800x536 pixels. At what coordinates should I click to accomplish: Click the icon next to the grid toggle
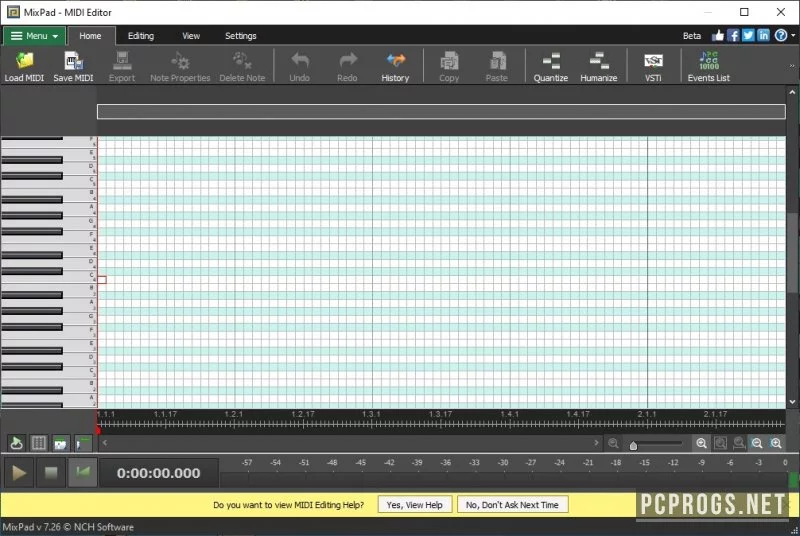tap(60, 443)
